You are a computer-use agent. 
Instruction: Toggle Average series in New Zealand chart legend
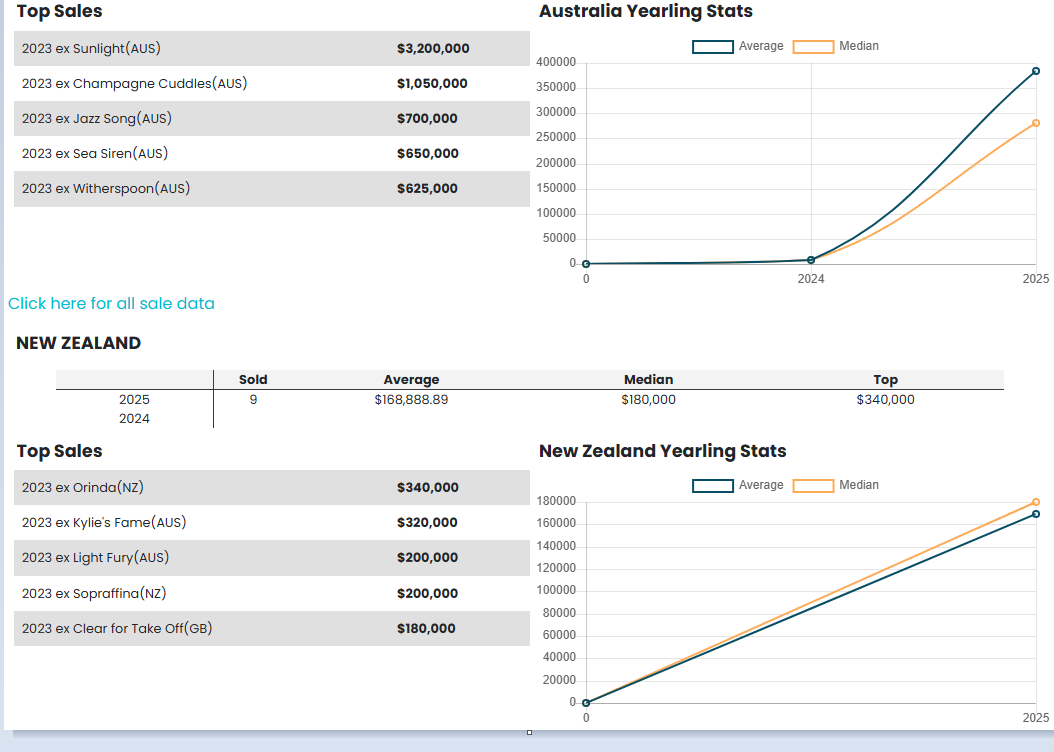[x=738, y=485]
